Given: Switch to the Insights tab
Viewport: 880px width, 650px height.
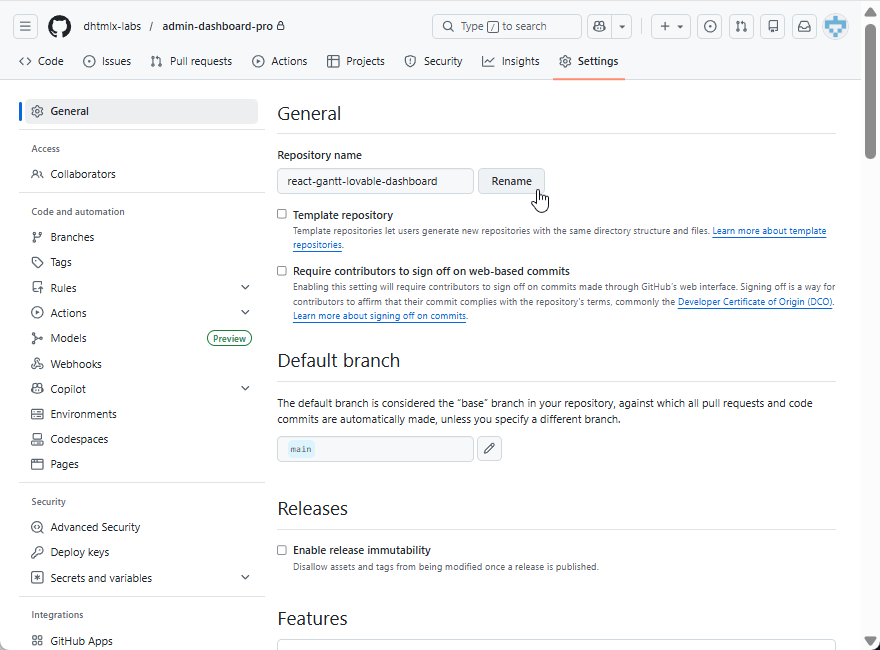Looking at the screenshot, I should tap(510, 61).
